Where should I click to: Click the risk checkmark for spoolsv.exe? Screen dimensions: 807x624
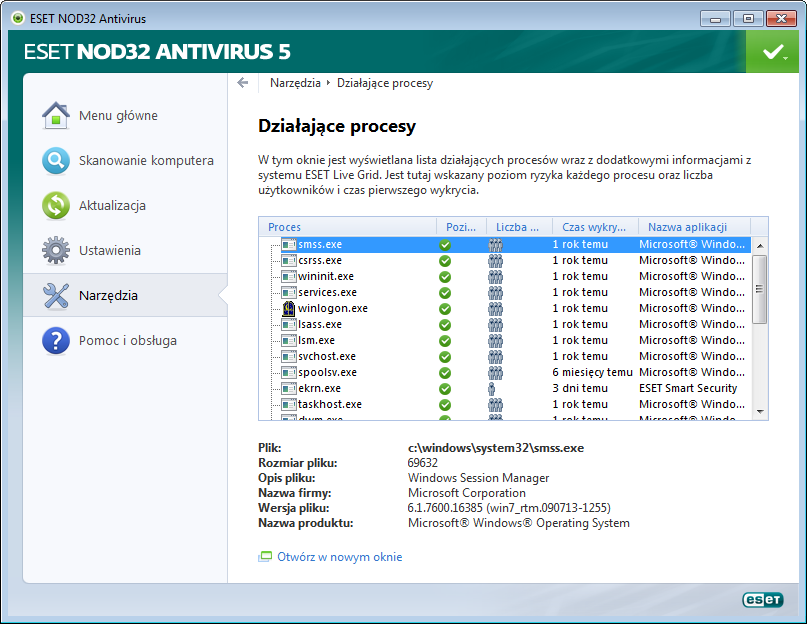(445, 373)
